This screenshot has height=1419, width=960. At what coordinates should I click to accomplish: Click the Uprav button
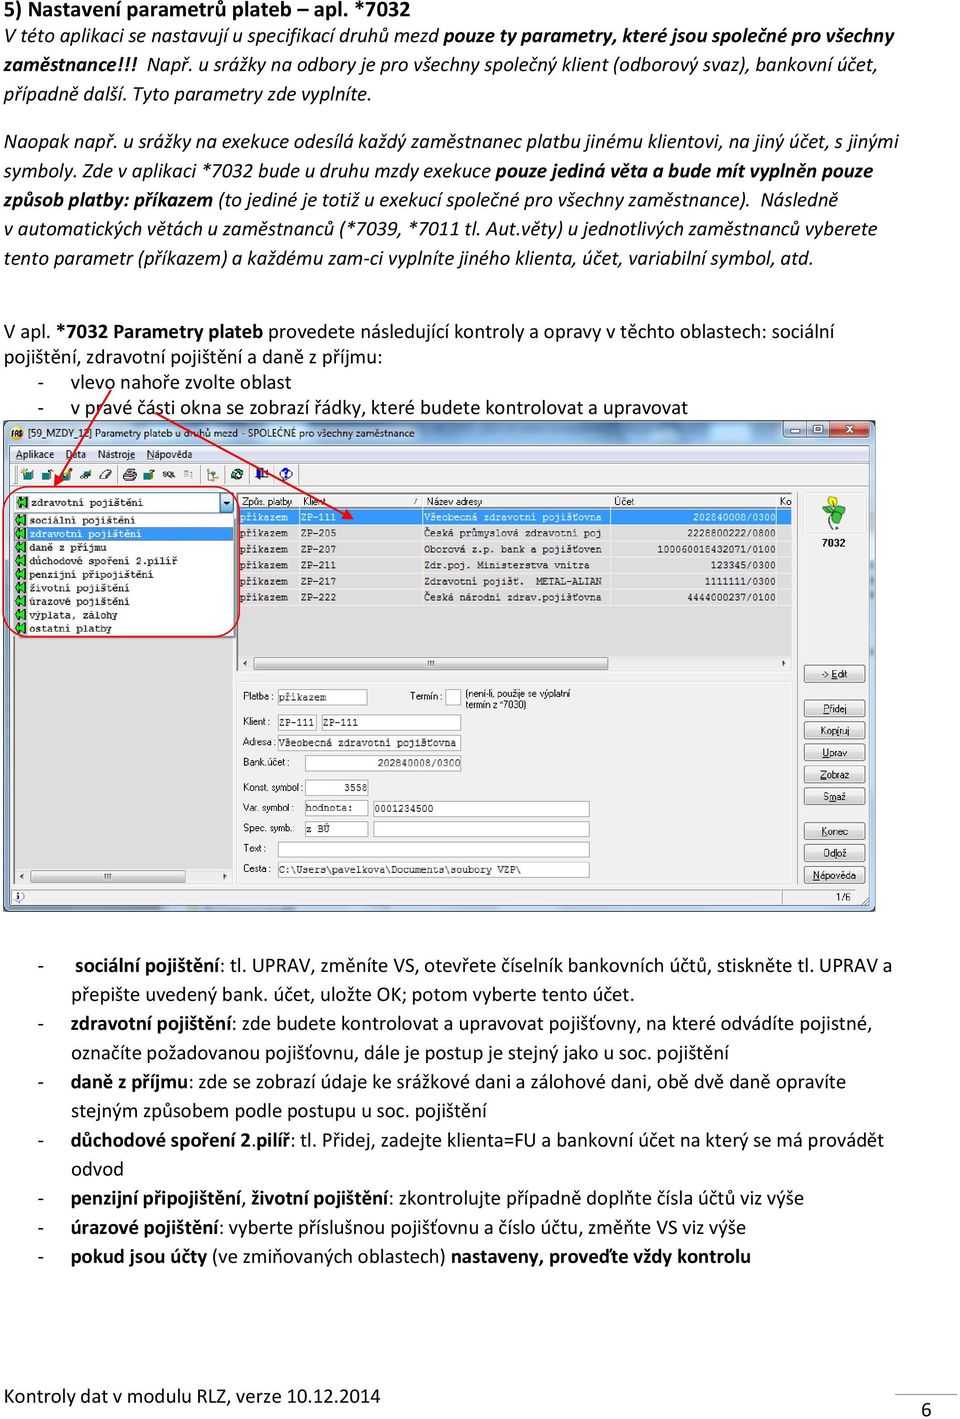click(x=834, y=752)
